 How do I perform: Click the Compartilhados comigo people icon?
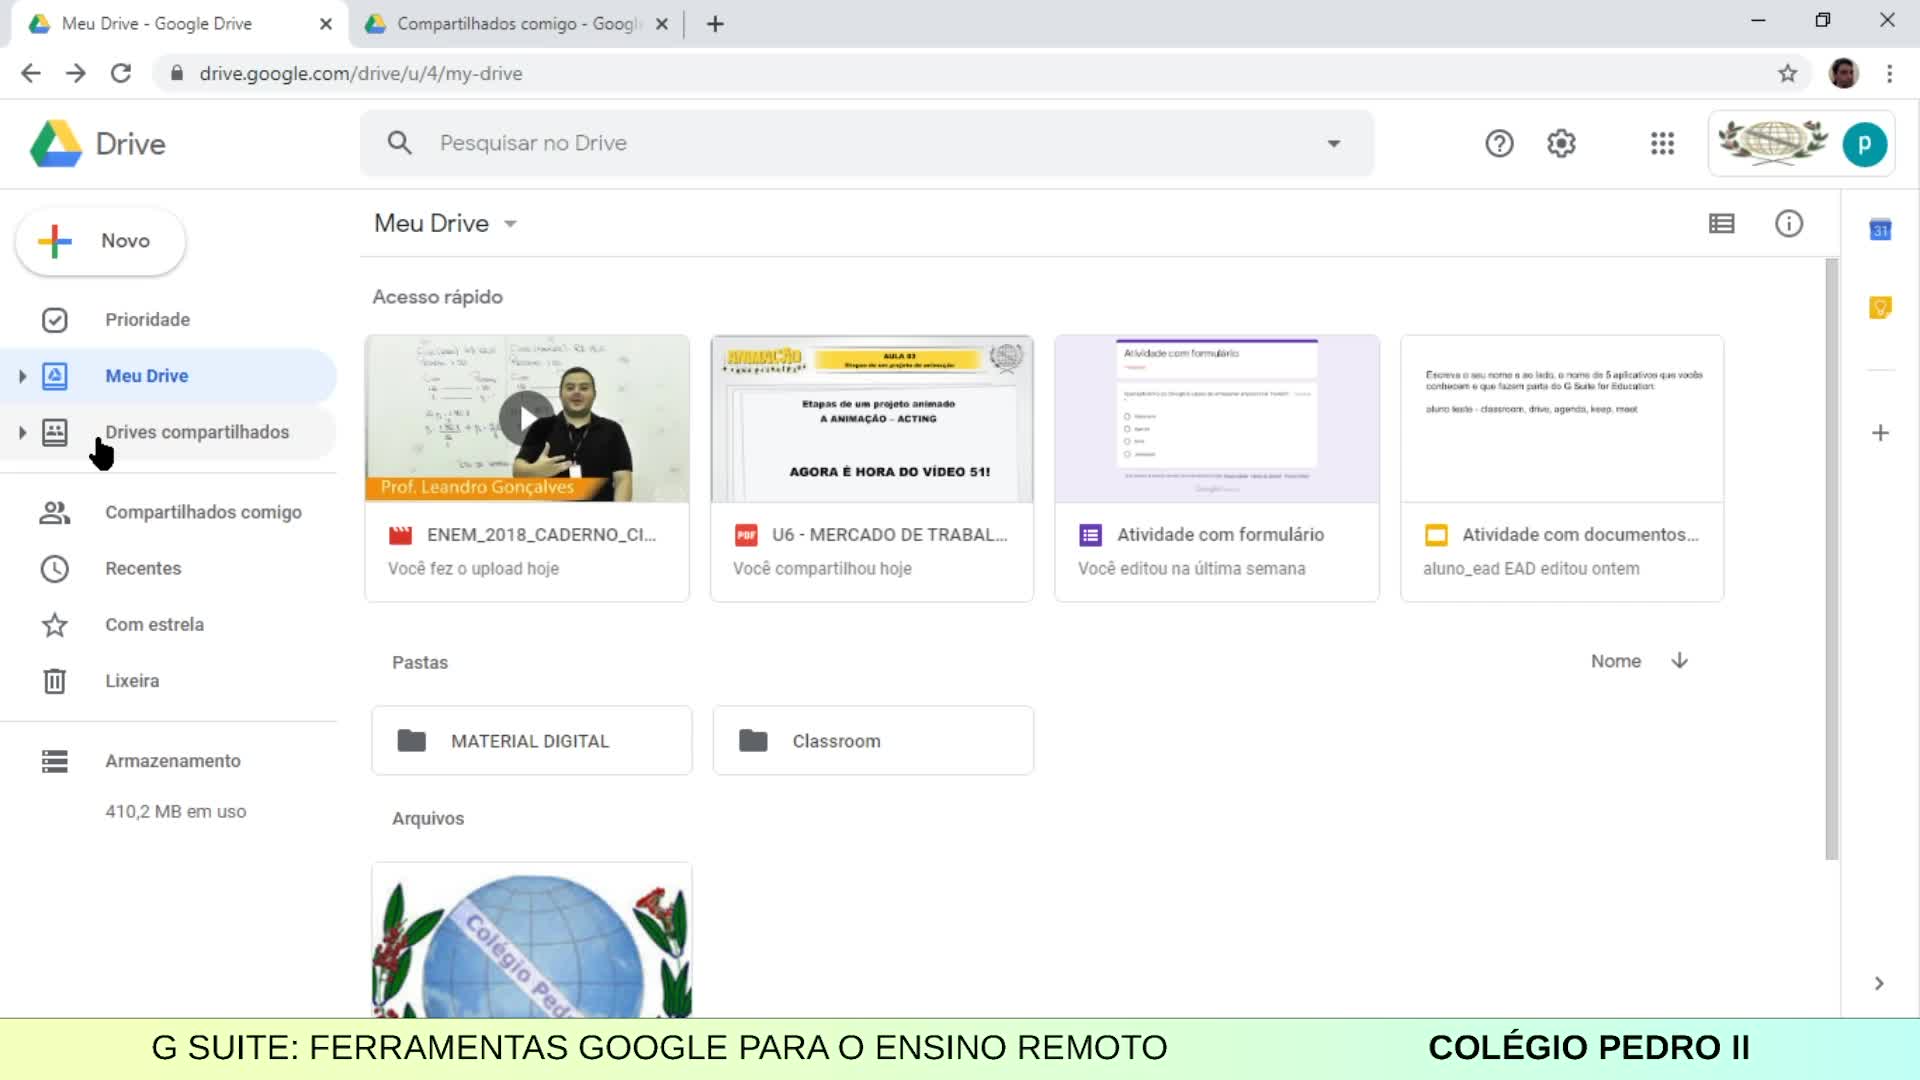click(54, 512)
